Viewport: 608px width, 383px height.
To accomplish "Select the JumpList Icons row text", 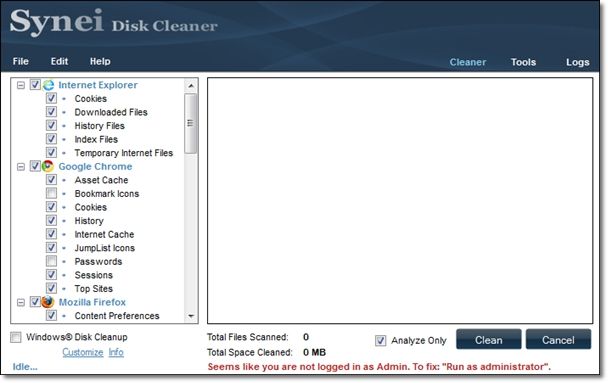I will 104,248.
